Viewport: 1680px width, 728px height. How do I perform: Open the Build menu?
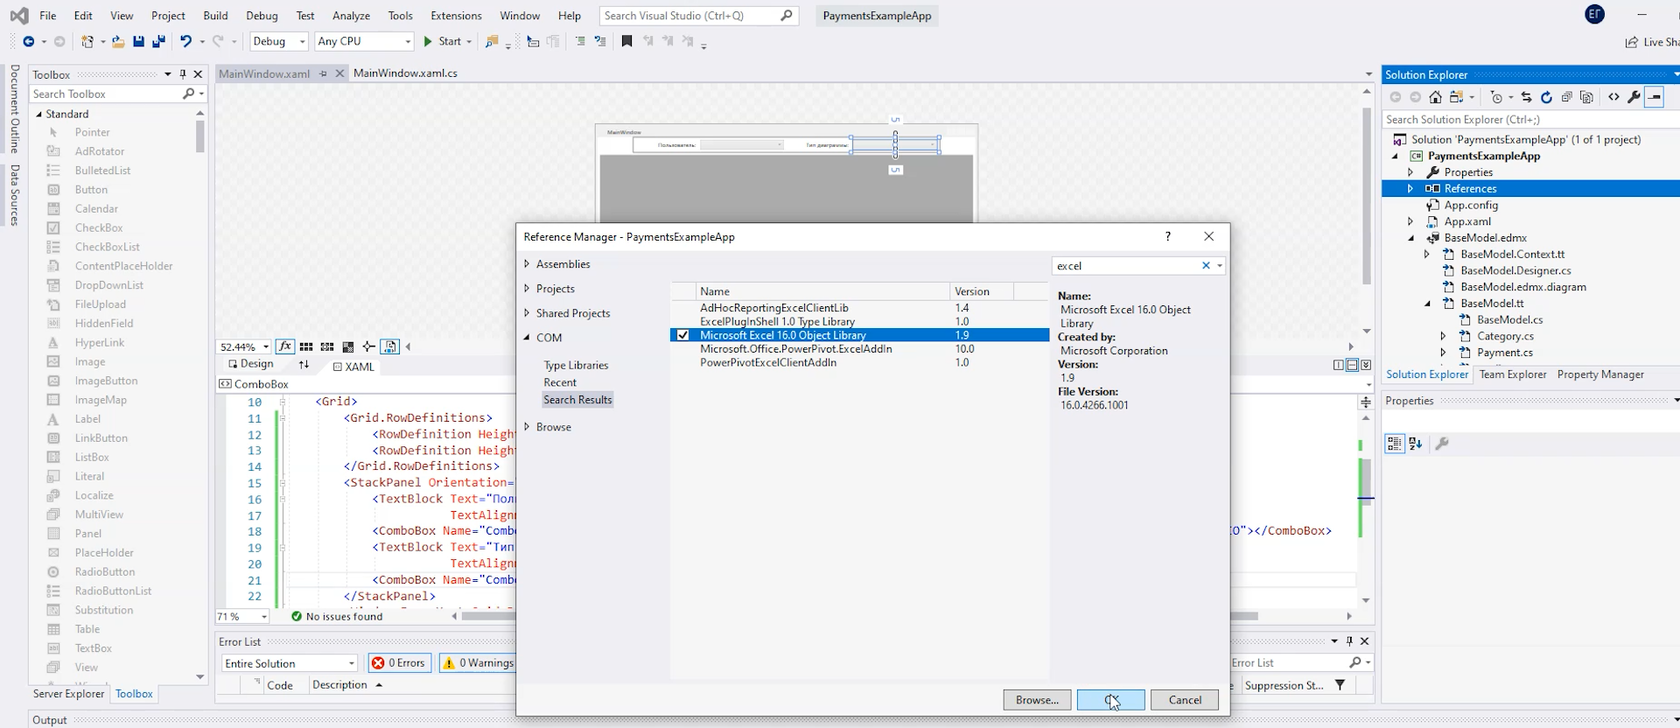click(x=215, y=16)
